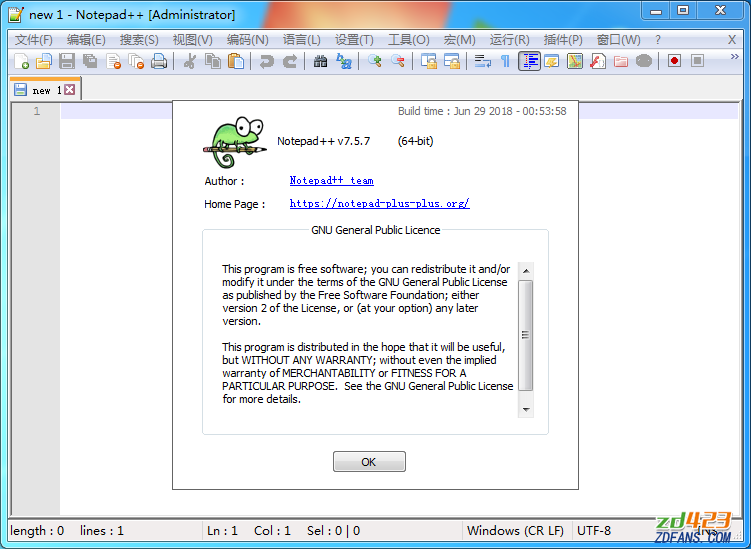
Task: Click the length : 0 status text
Action: click(x=37, y=531)
